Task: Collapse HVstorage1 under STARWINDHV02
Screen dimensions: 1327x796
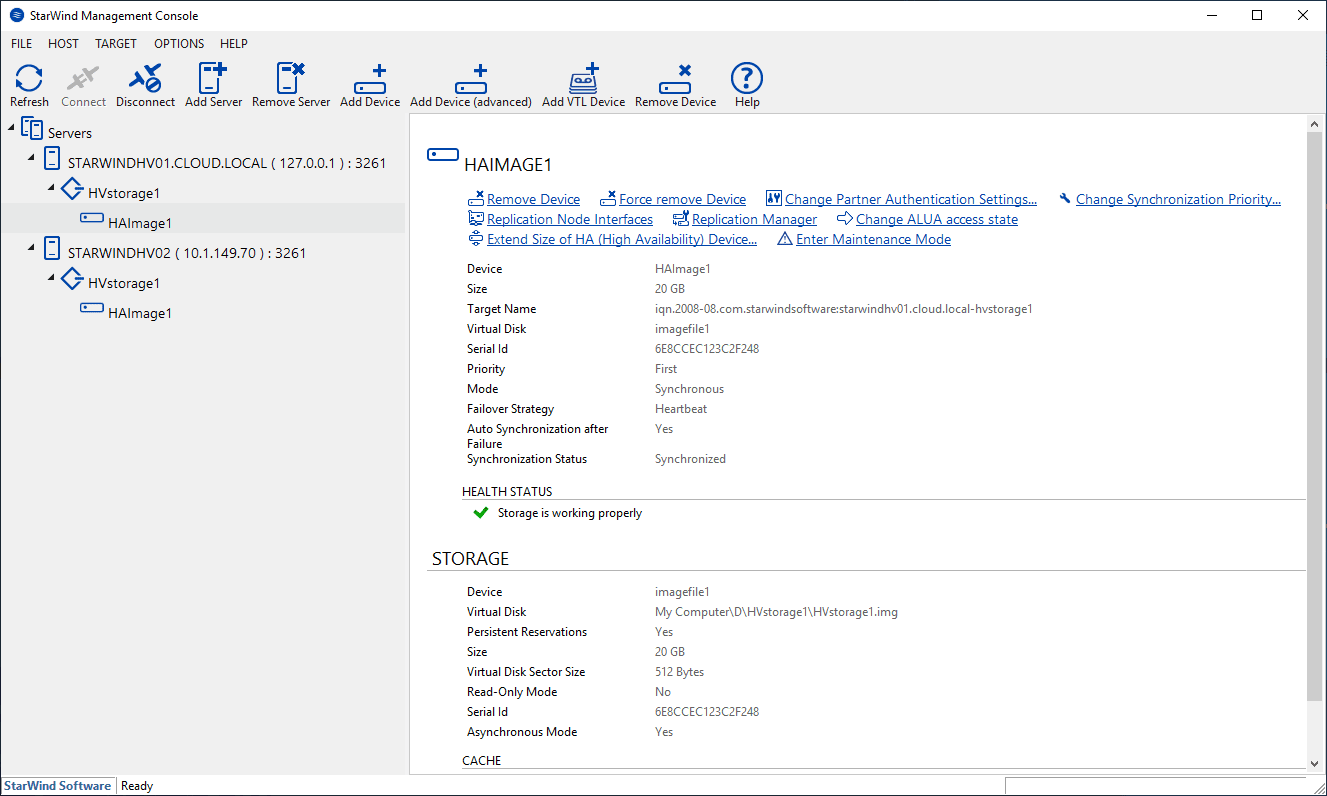Action: [x=52, y=278]
